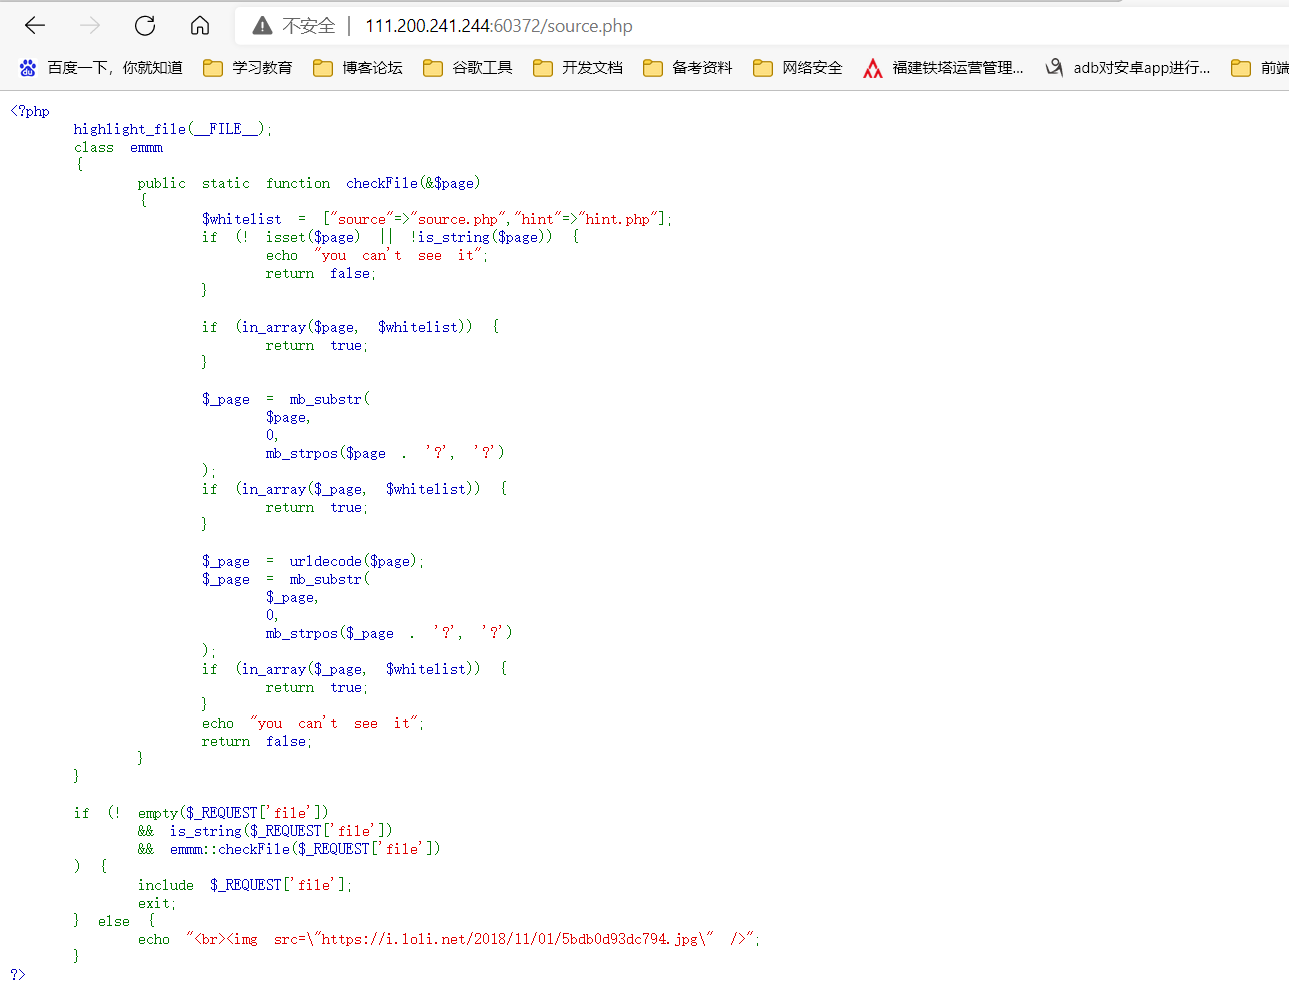
Task: Click the 博客论坛 folder icon
Action: pos(323,68)
